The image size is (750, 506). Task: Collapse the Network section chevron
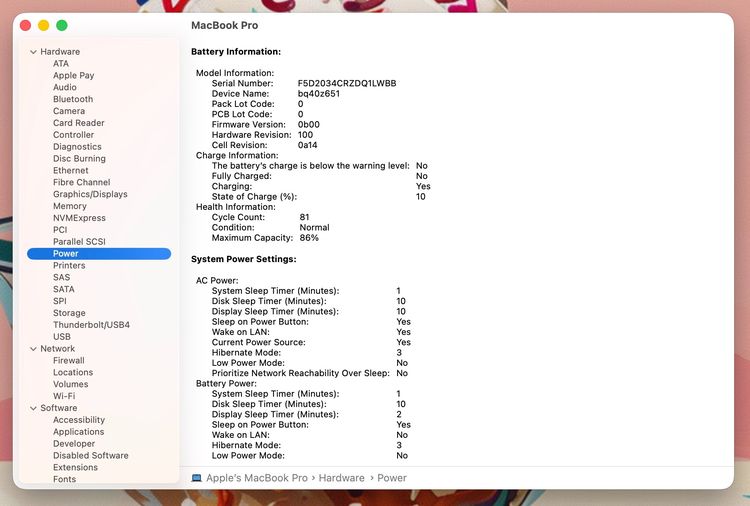coord(33,349)
